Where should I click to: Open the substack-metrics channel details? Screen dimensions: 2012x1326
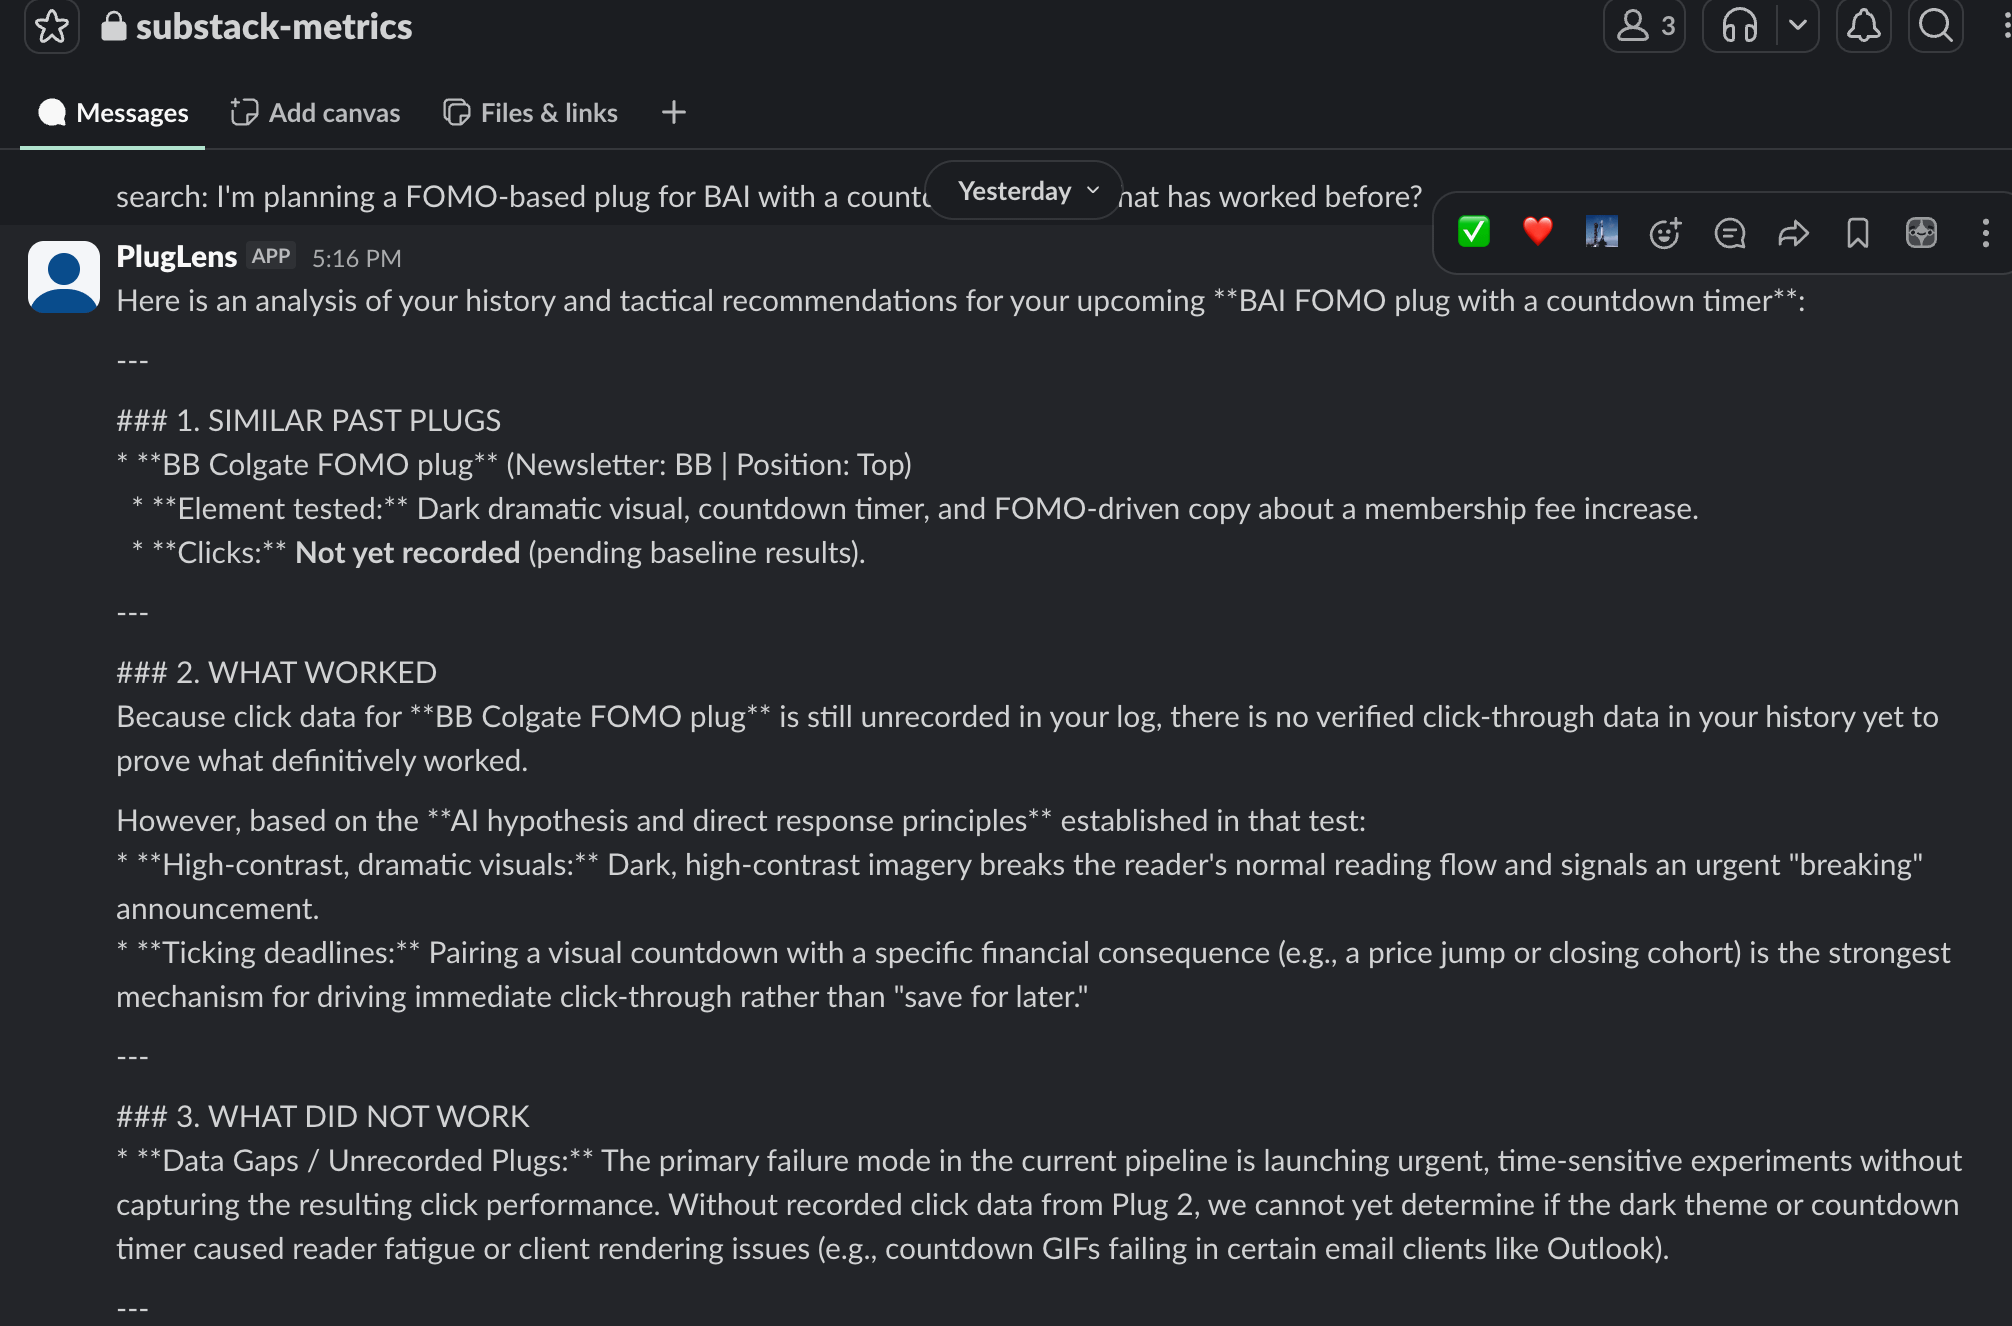pyautogui.click(x=257, y=27)
